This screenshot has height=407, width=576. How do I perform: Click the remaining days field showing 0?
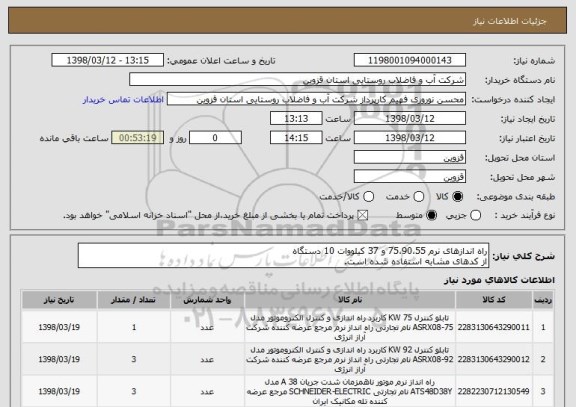point(215,138)
